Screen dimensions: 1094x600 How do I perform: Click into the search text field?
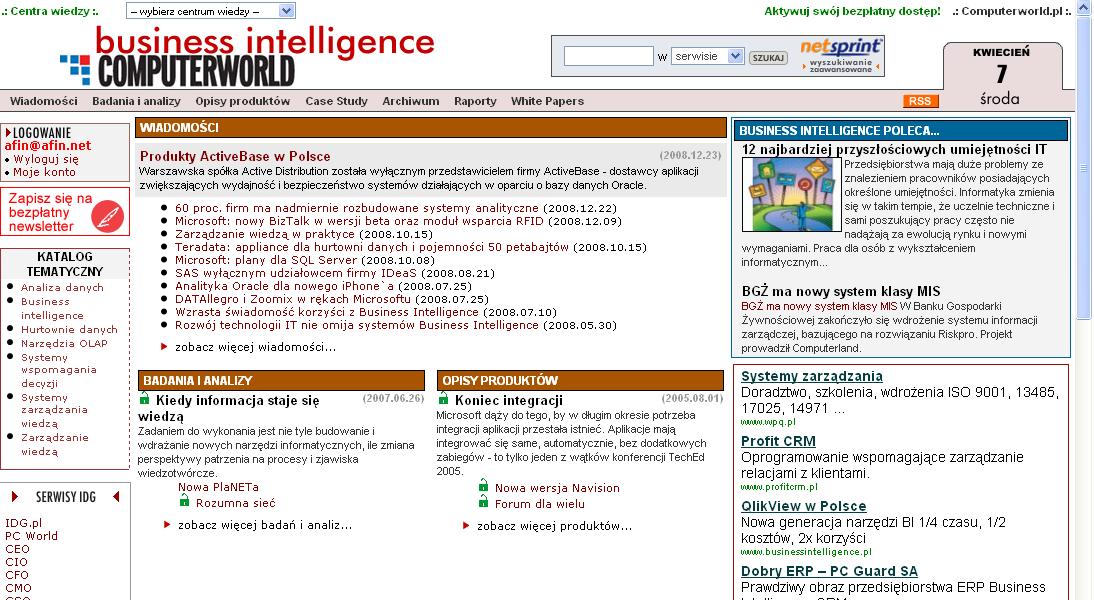(x=608, y=57)
